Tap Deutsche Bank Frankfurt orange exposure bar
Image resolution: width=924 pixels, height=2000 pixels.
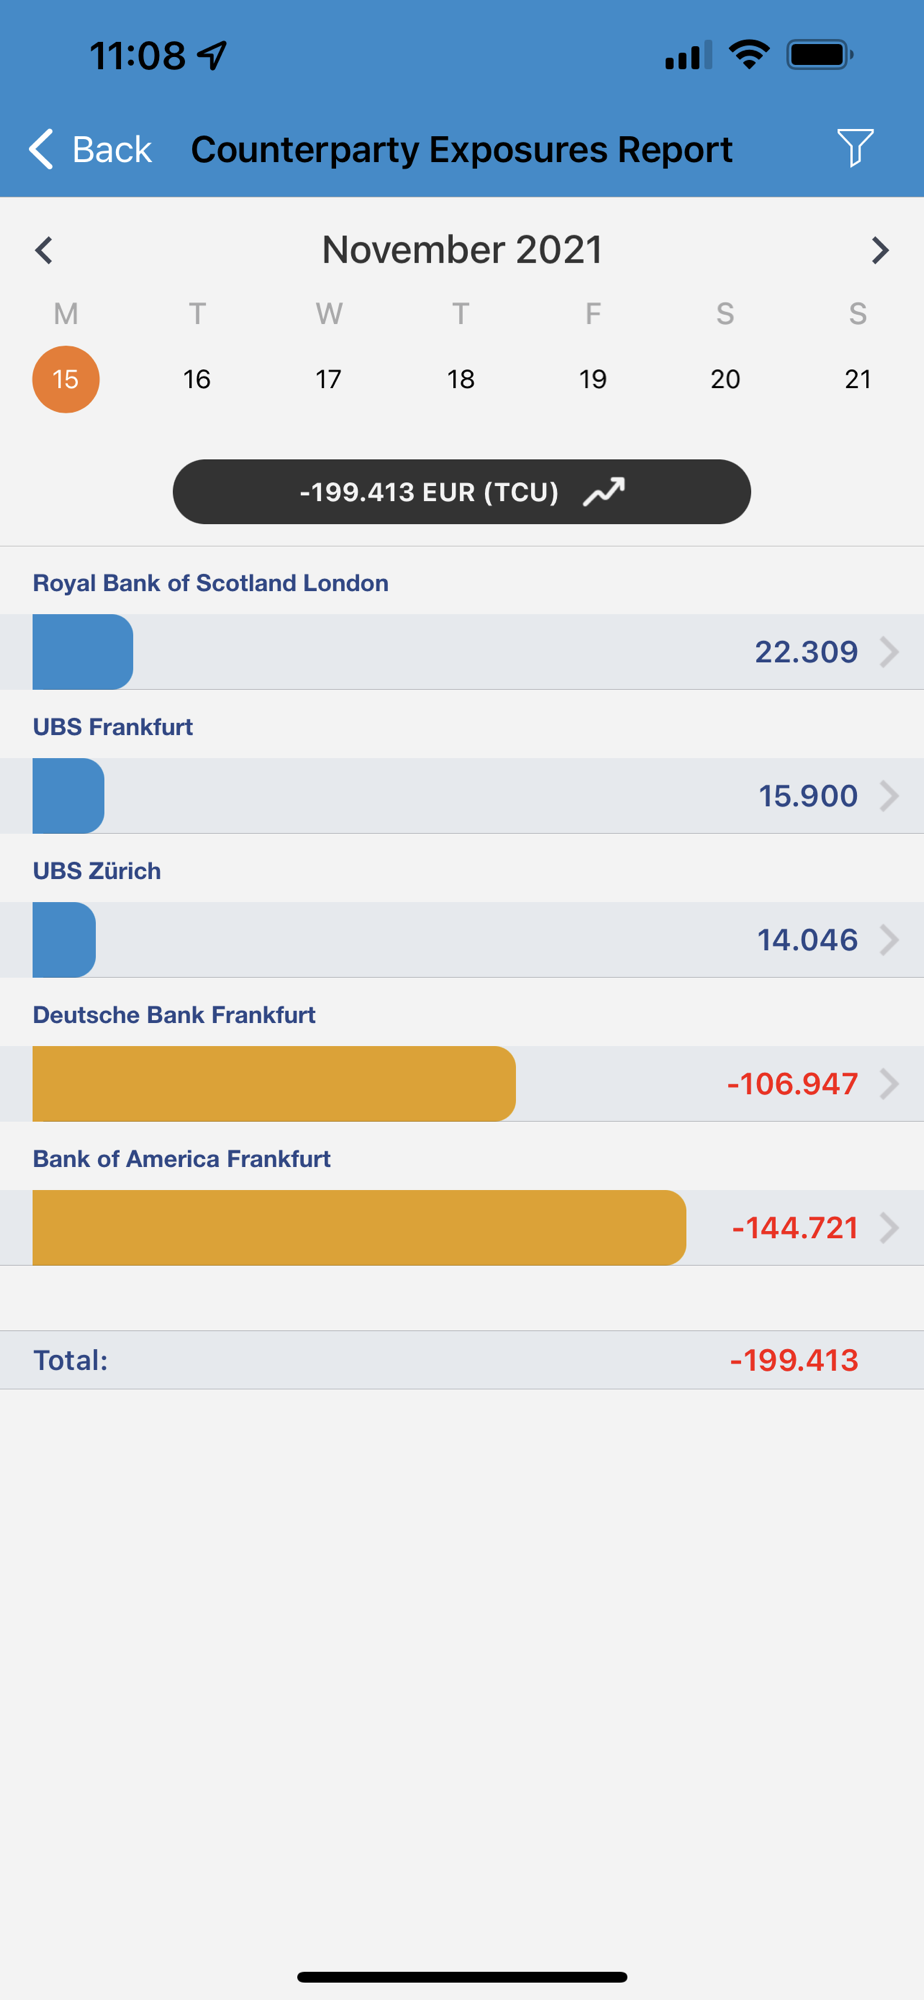tap(274, 1084)
